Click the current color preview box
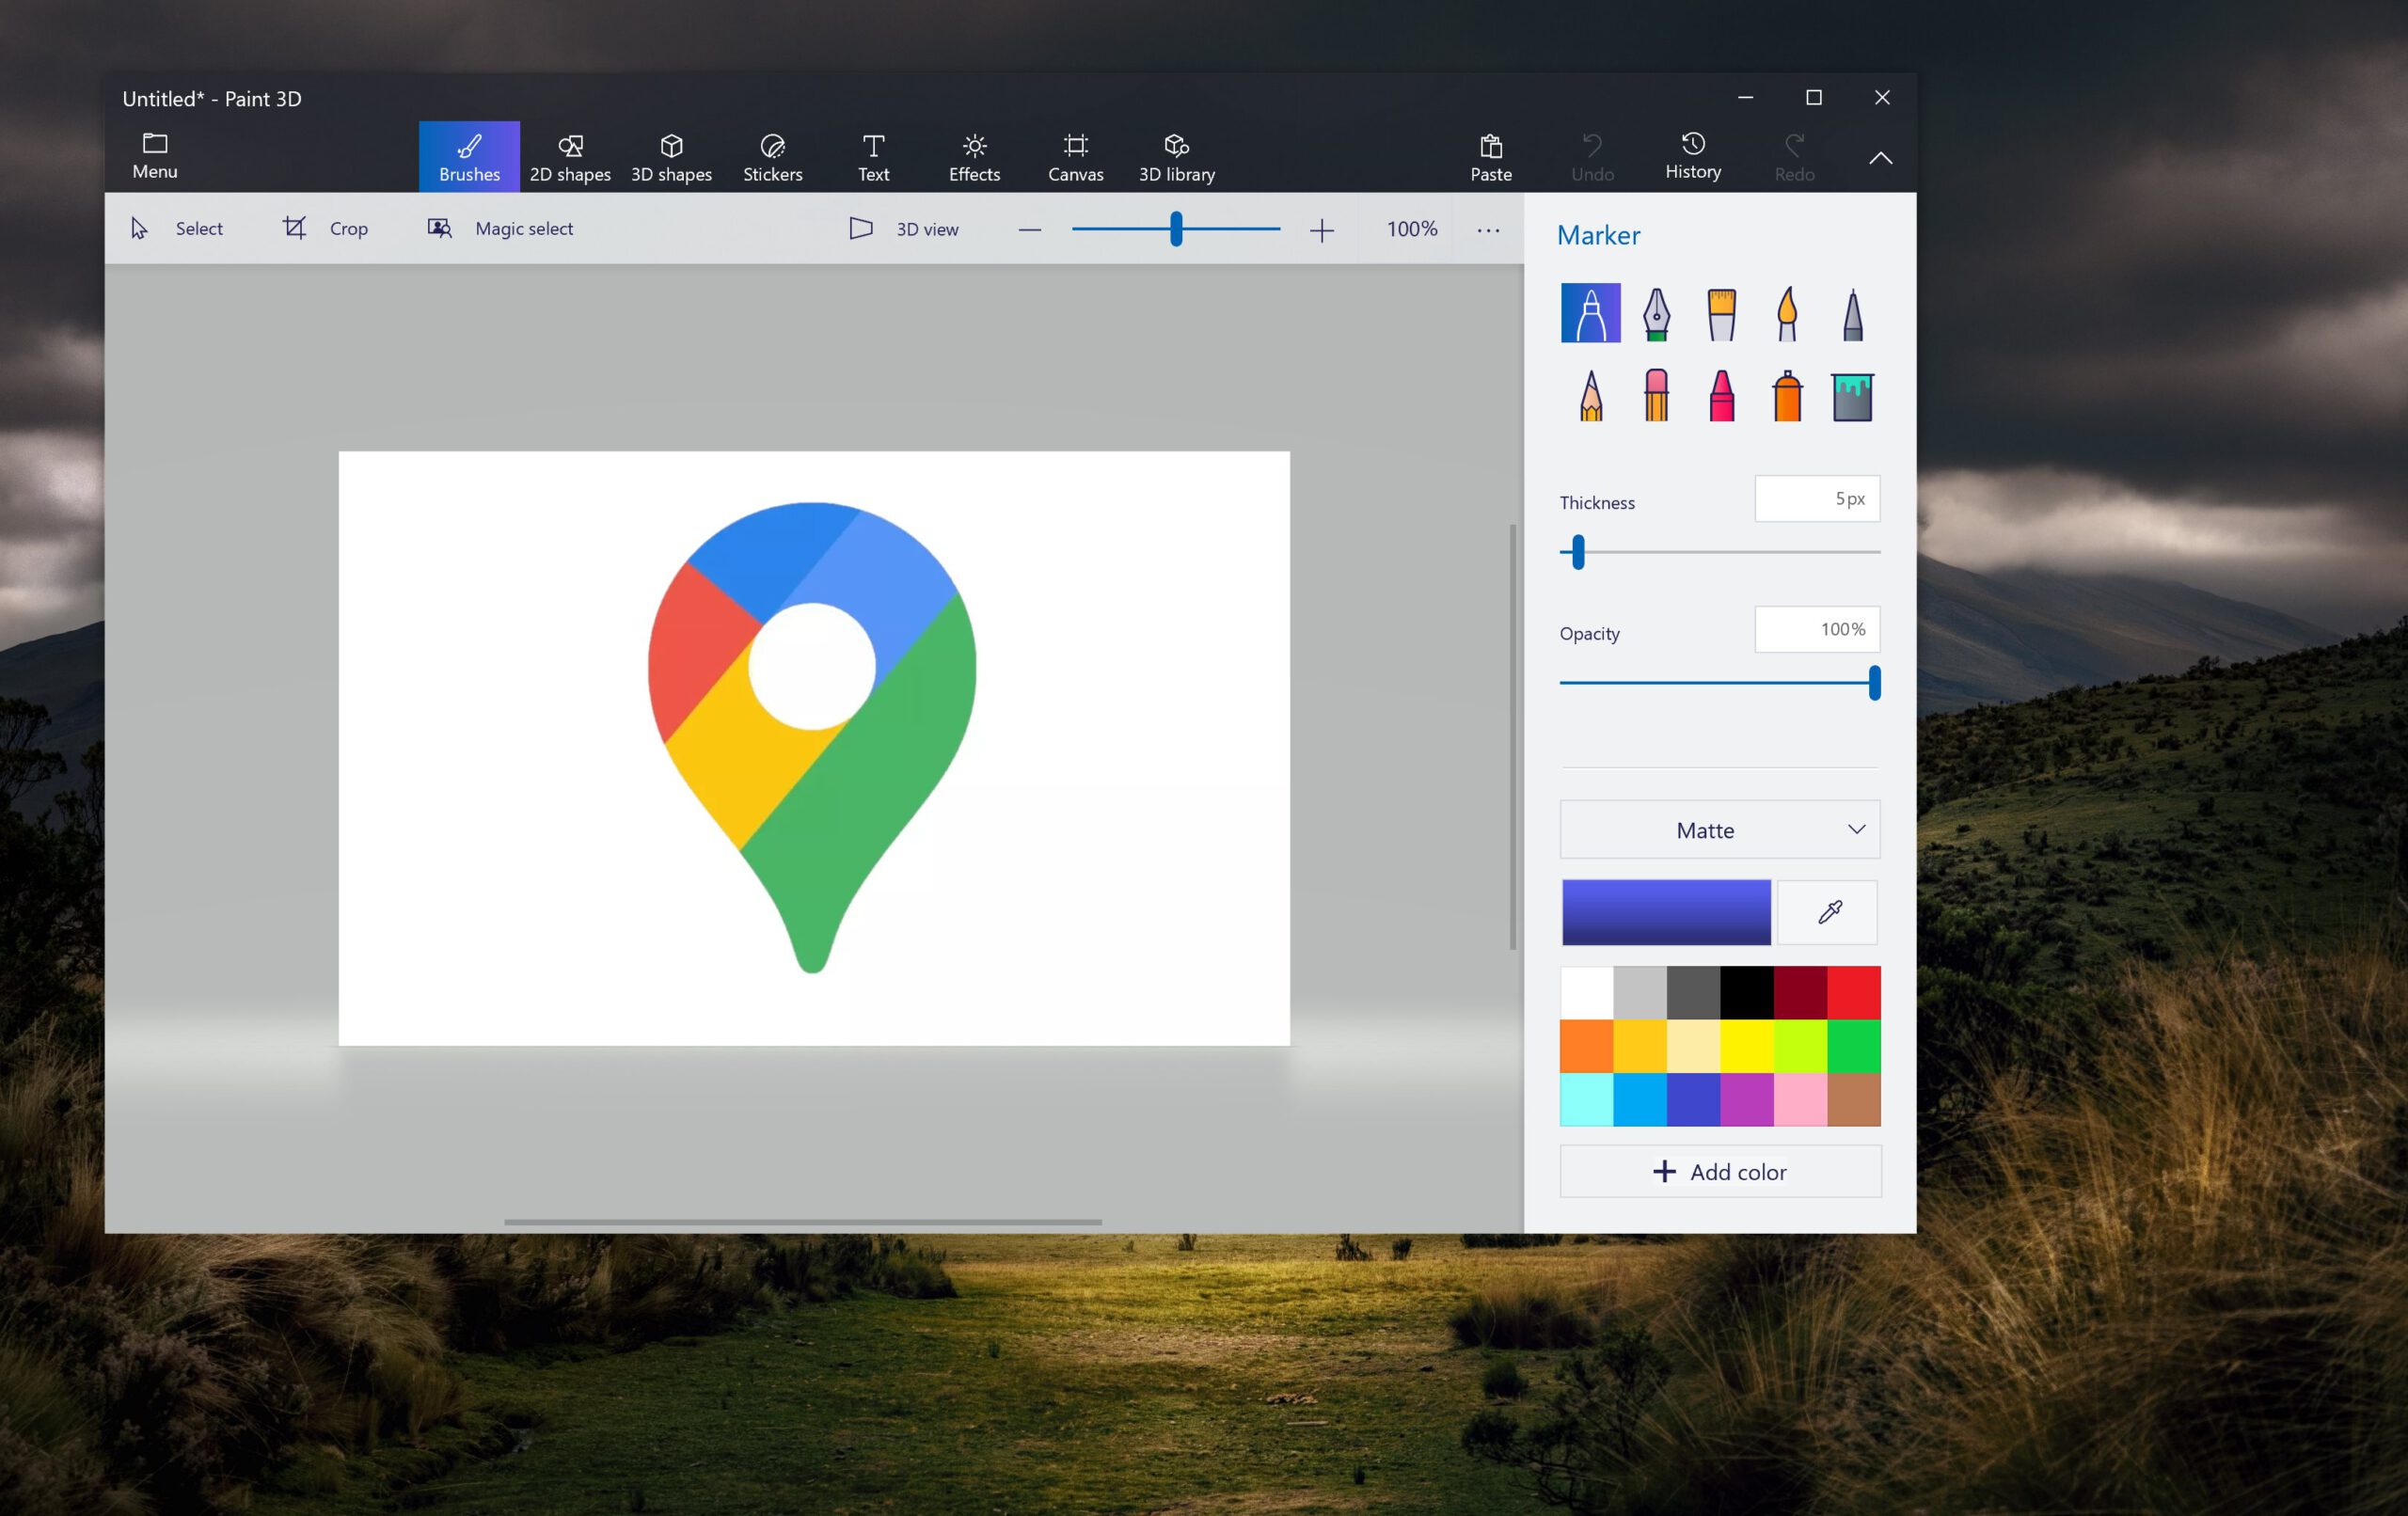The image size is (2408, 1516). (1666, 912)
